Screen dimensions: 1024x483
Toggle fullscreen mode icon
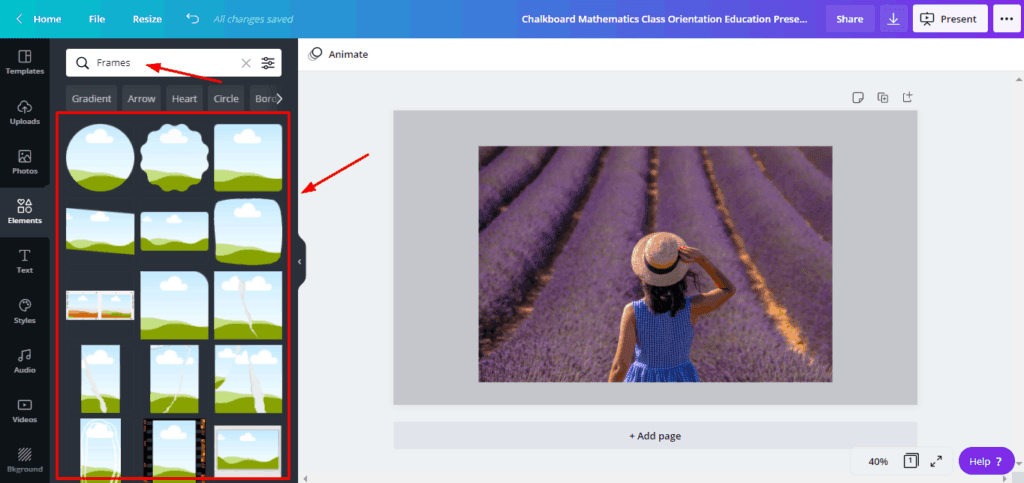(936, 461)
